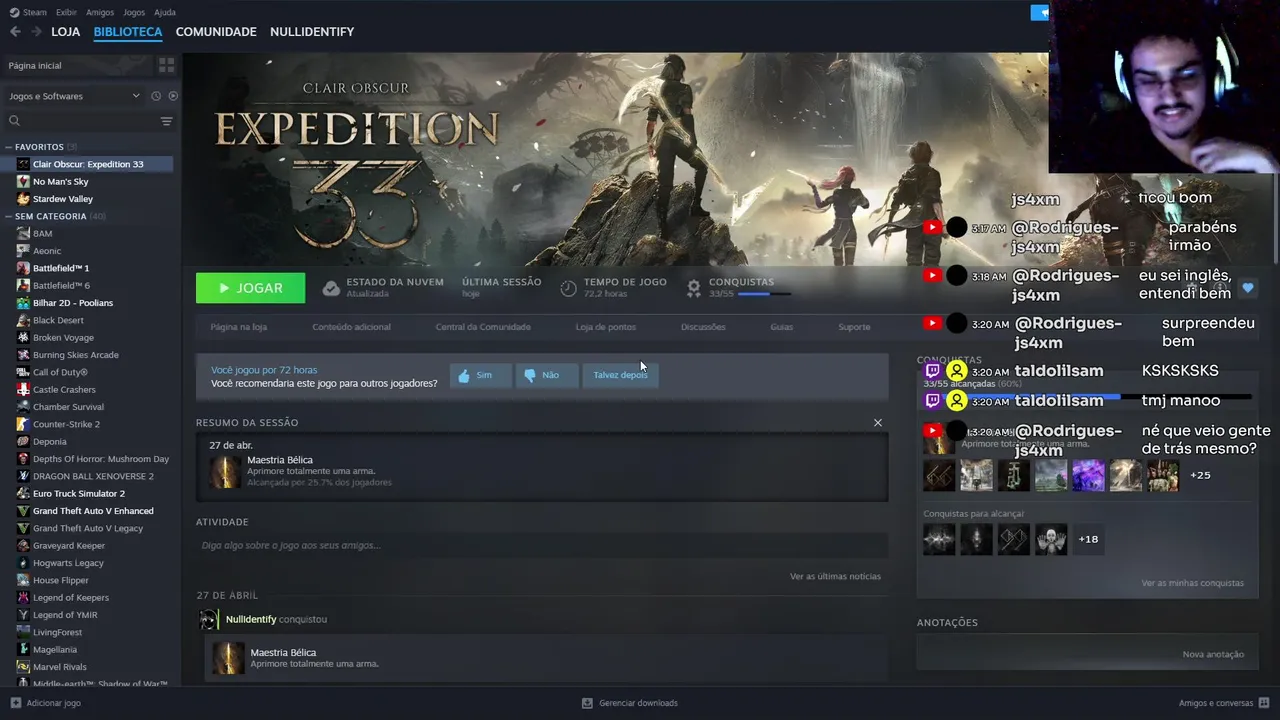Screen dimensions: 1280x720
Task: Collapse the FAVORITOS category
Action: (9, 147)
